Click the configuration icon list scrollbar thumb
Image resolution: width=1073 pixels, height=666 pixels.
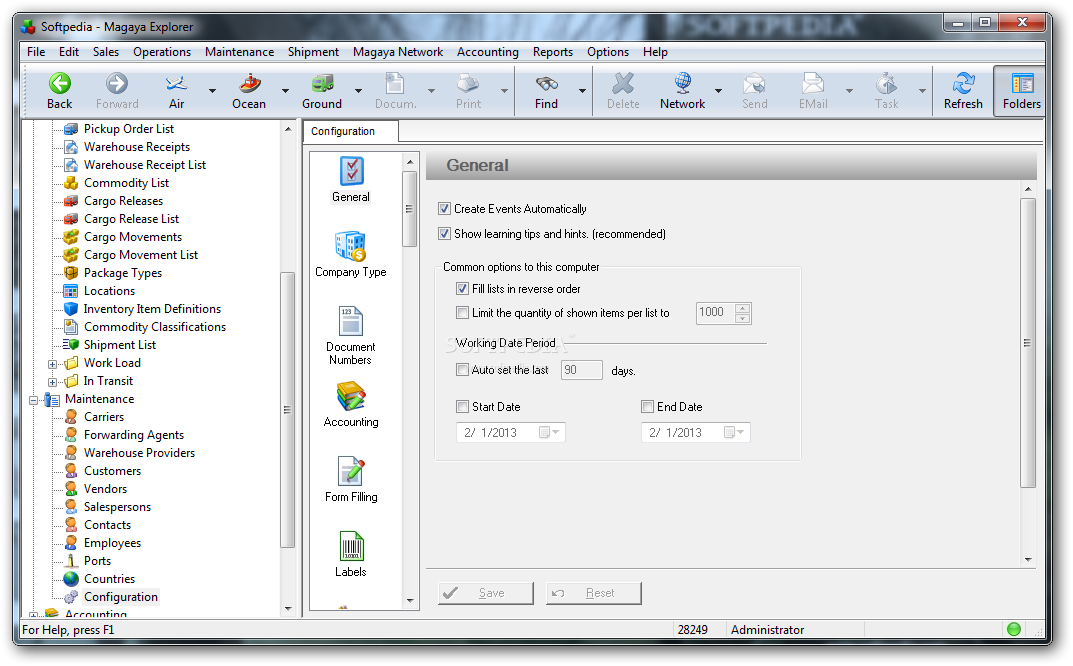tap(410, 209)
